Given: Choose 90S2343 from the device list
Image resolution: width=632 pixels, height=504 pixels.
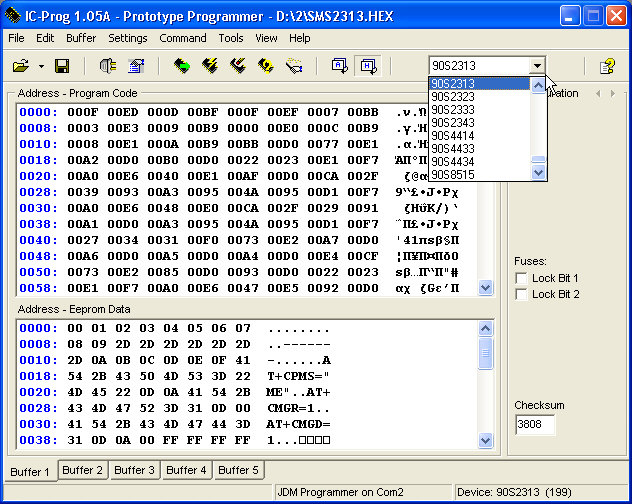Looking at the screenshot, I should [480, 122].
